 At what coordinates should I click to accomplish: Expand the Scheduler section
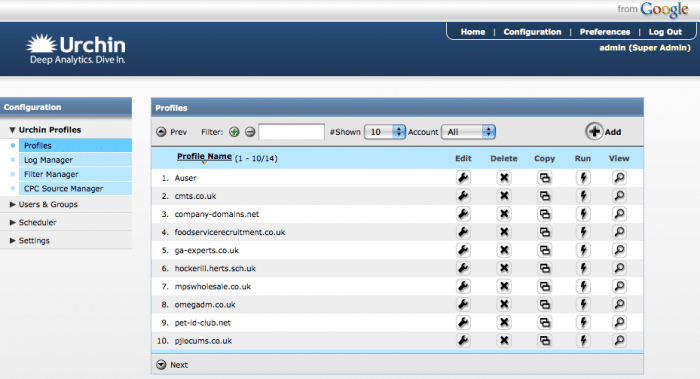(x=12, y=222)
